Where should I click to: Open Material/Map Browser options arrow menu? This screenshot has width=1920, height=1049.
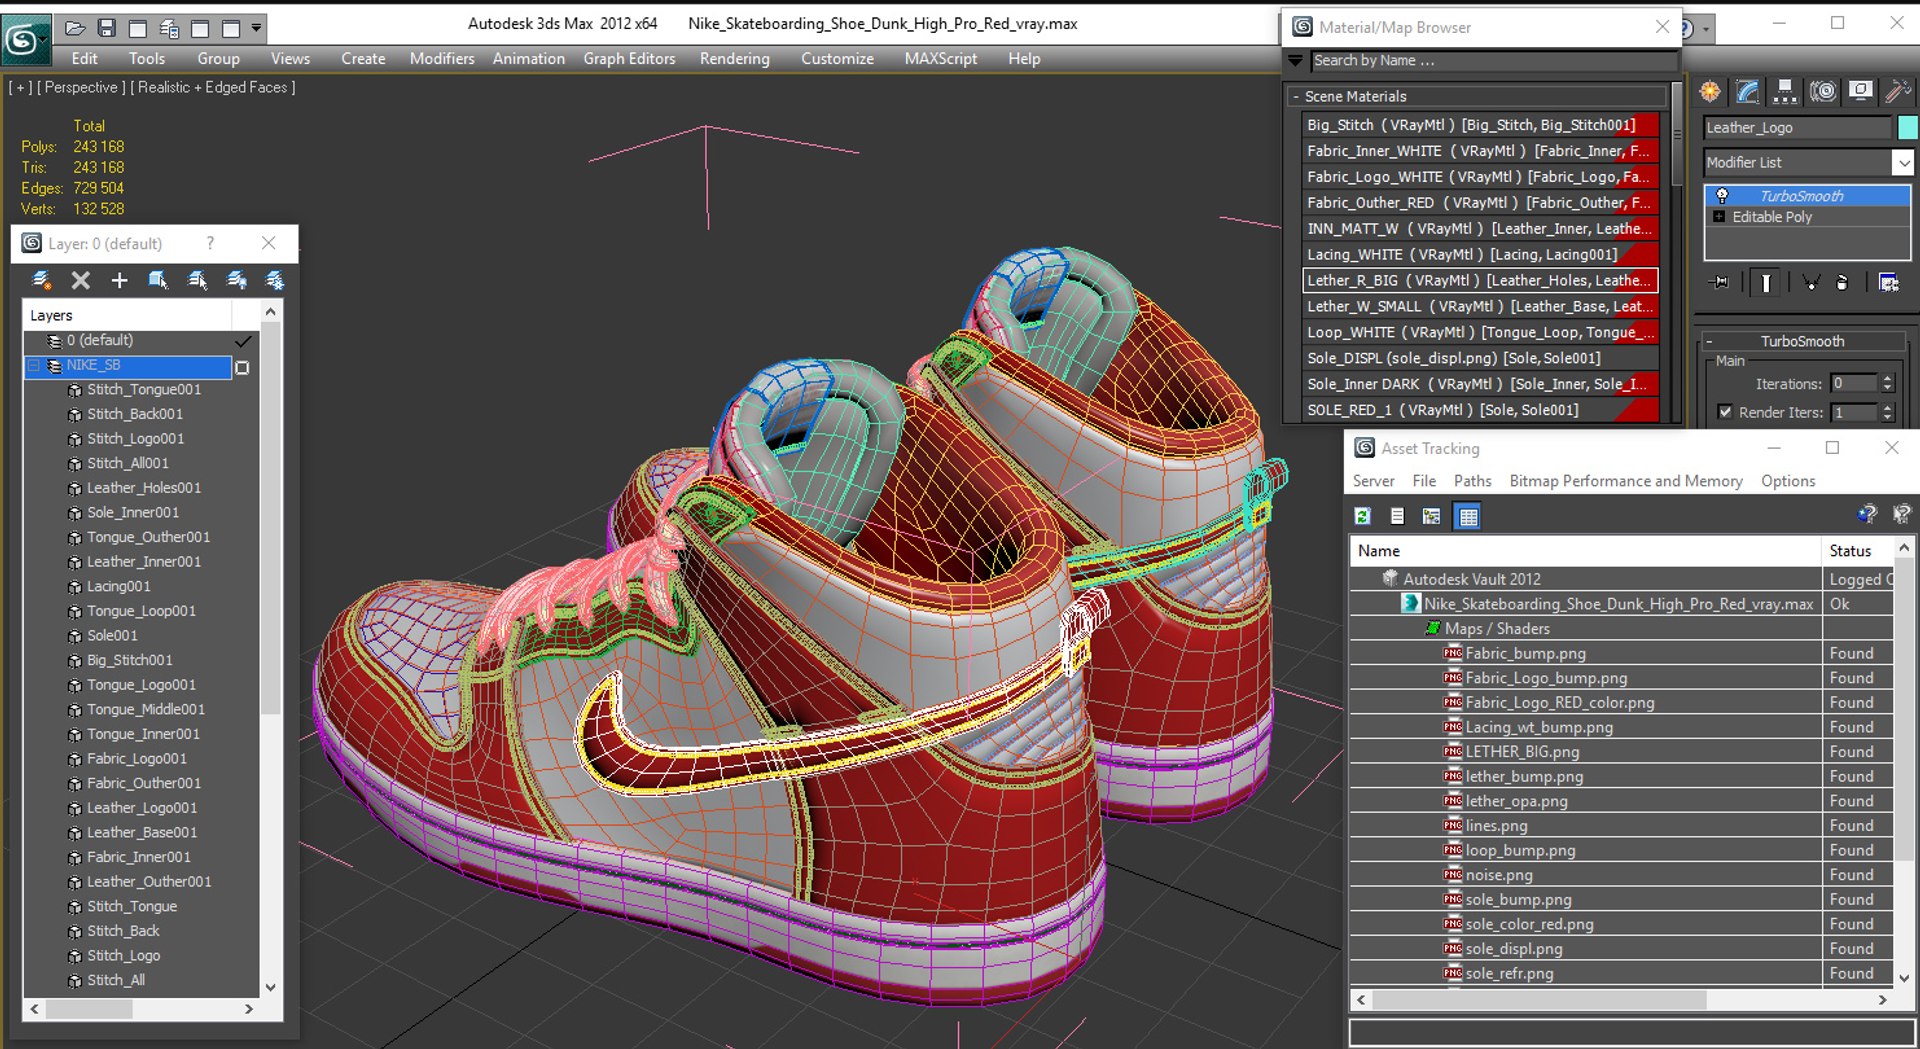[1295, 61]
